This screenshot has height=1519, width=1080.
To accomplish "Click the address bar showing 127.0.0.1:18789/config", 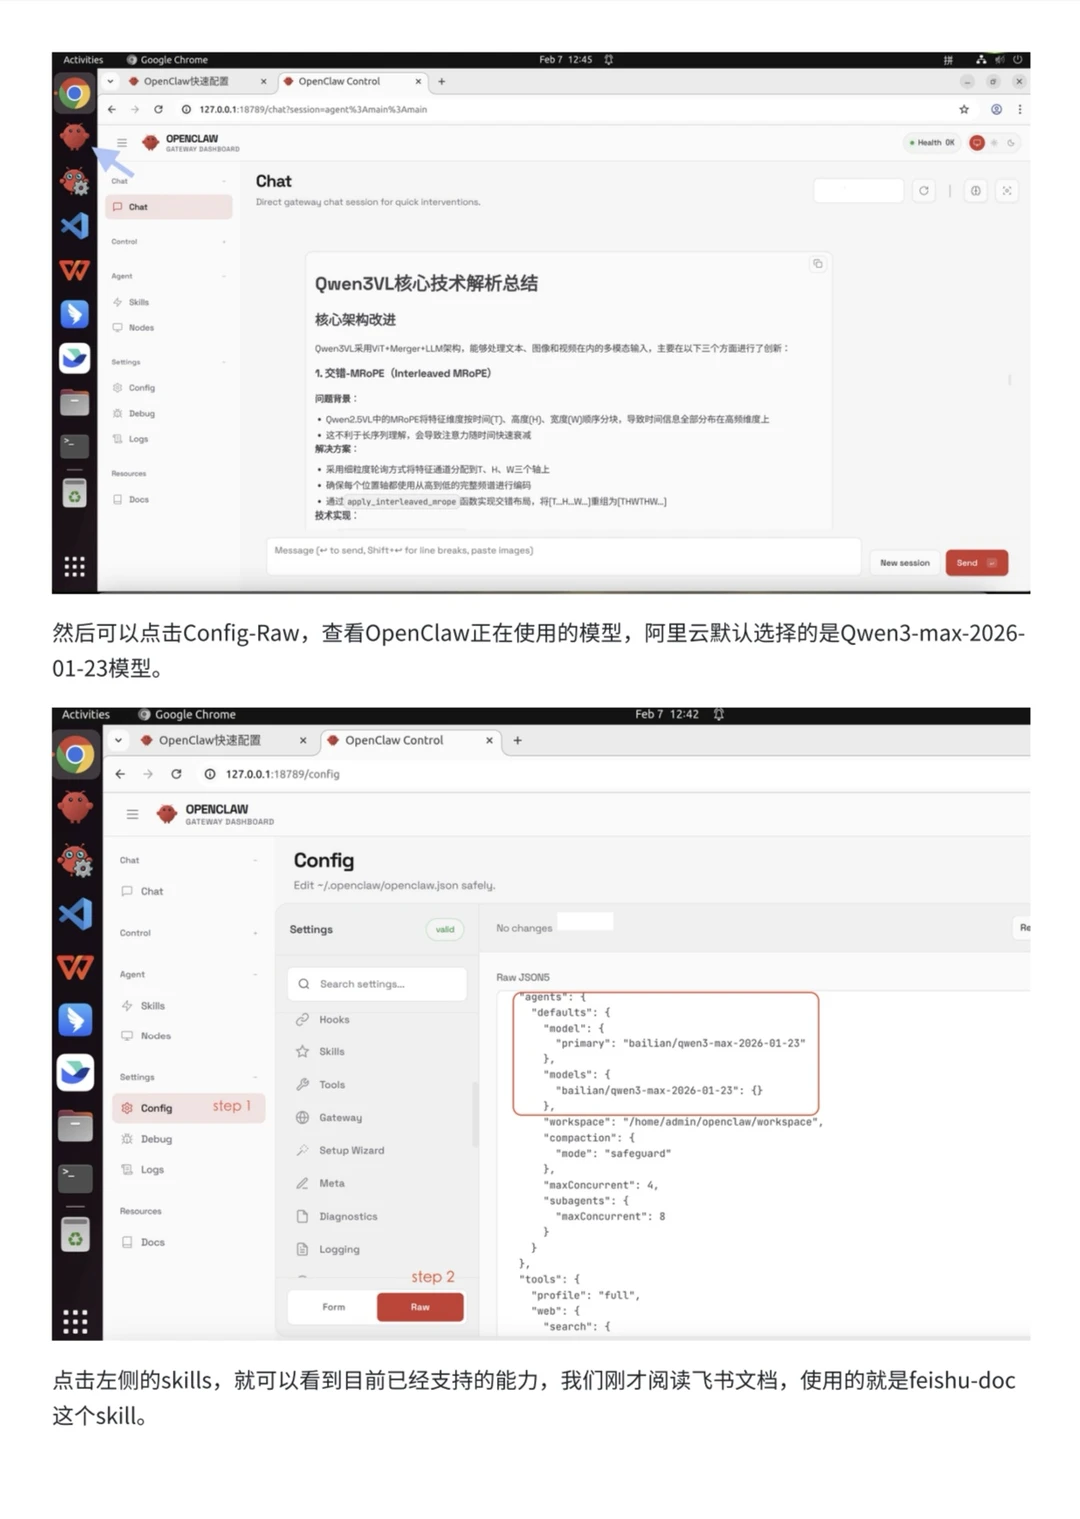I will click(282, 774).
